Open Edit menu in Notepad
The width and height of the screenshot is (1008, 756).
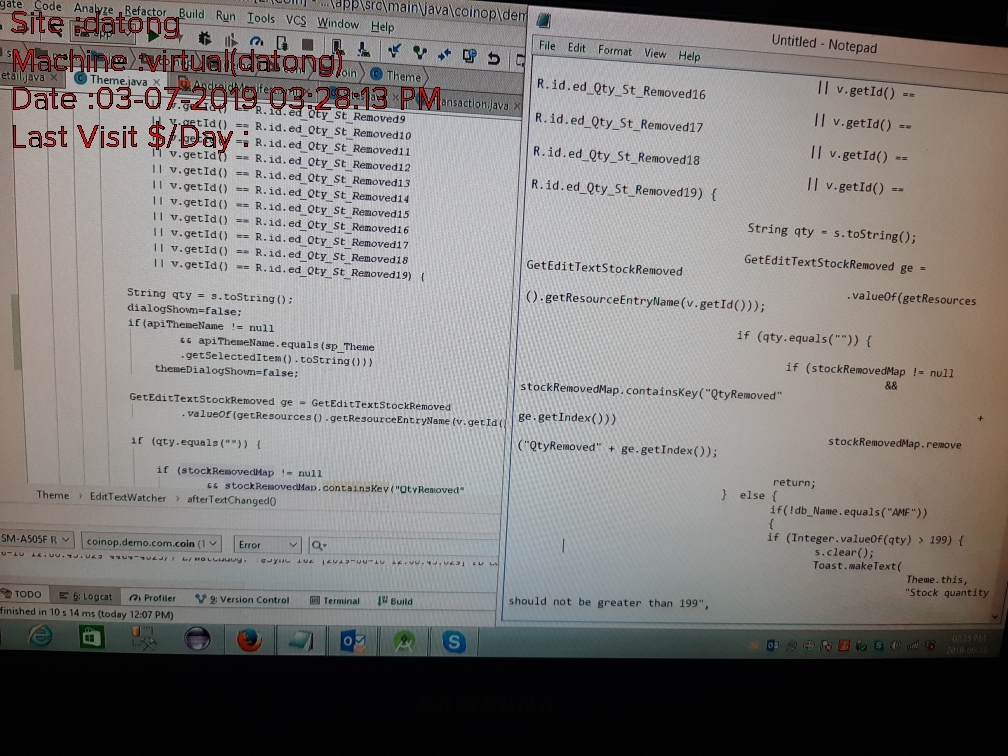[577, 48]
